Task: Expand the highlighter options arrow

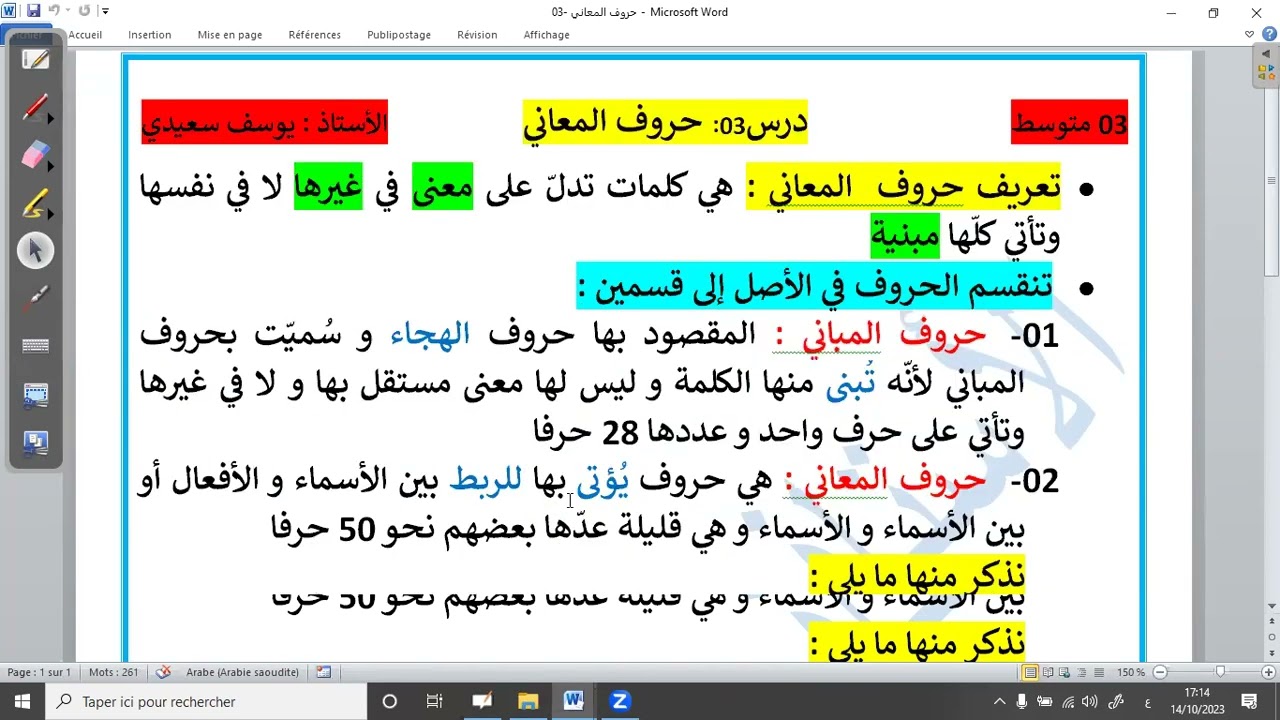Action: (x=51, y=215)
